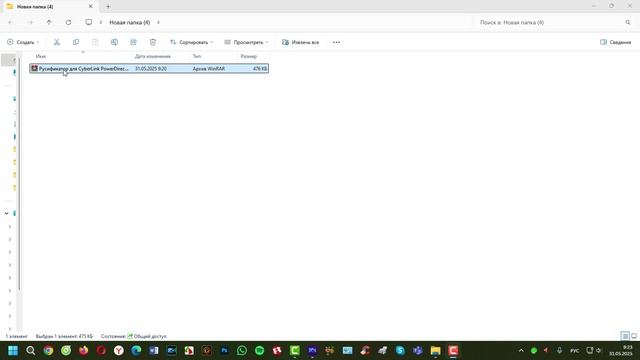Click the This PC monitor icon in the address bar
This screenshot has width=640, height=360.
[89, 22]
